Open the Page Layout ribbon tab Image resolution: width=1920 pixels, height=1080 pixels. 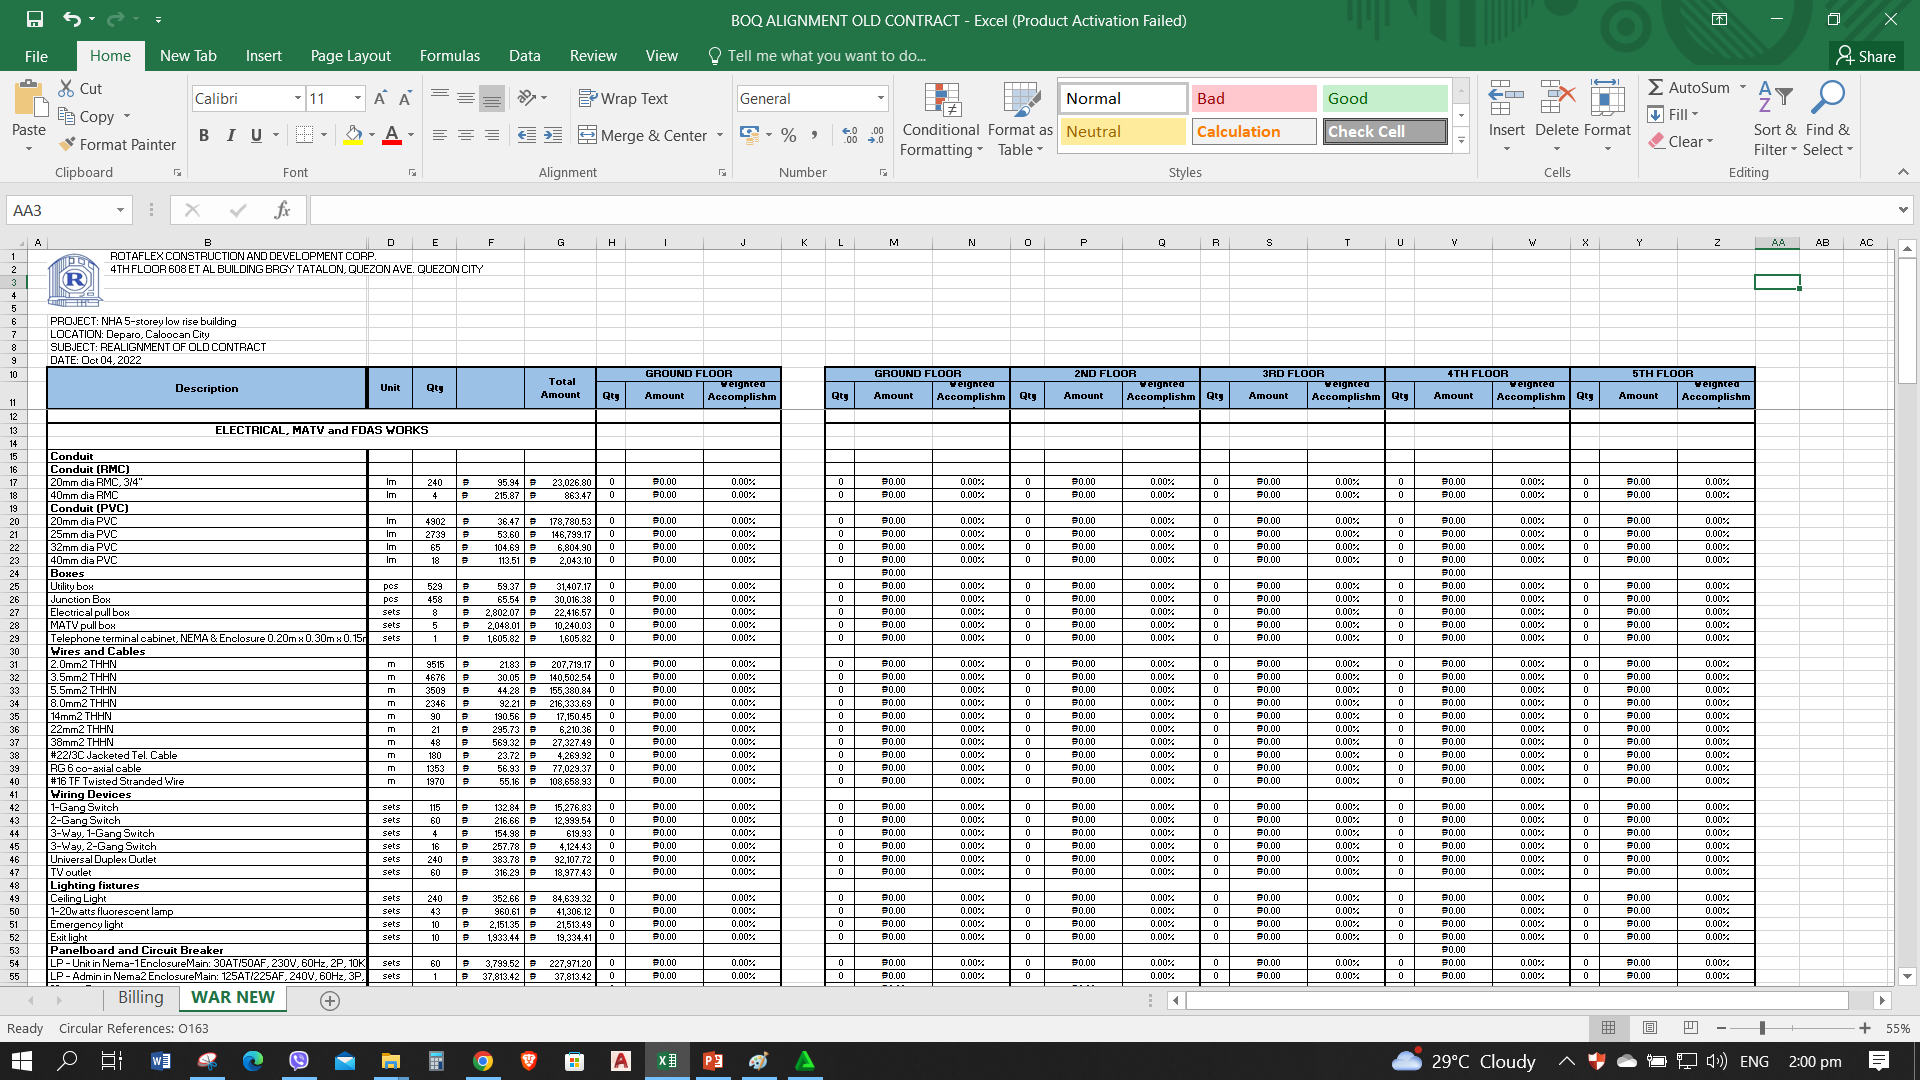350,56
